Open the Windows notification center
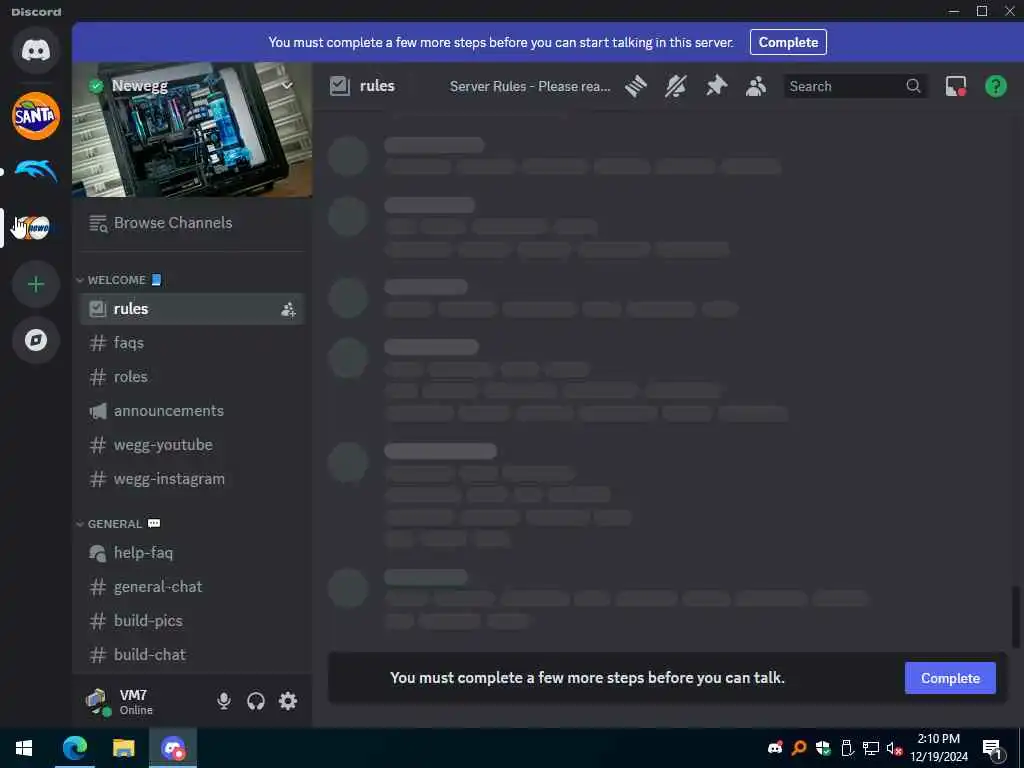Image resolution: width=1024 pixels, height=768 pixels. coord(992,748)
